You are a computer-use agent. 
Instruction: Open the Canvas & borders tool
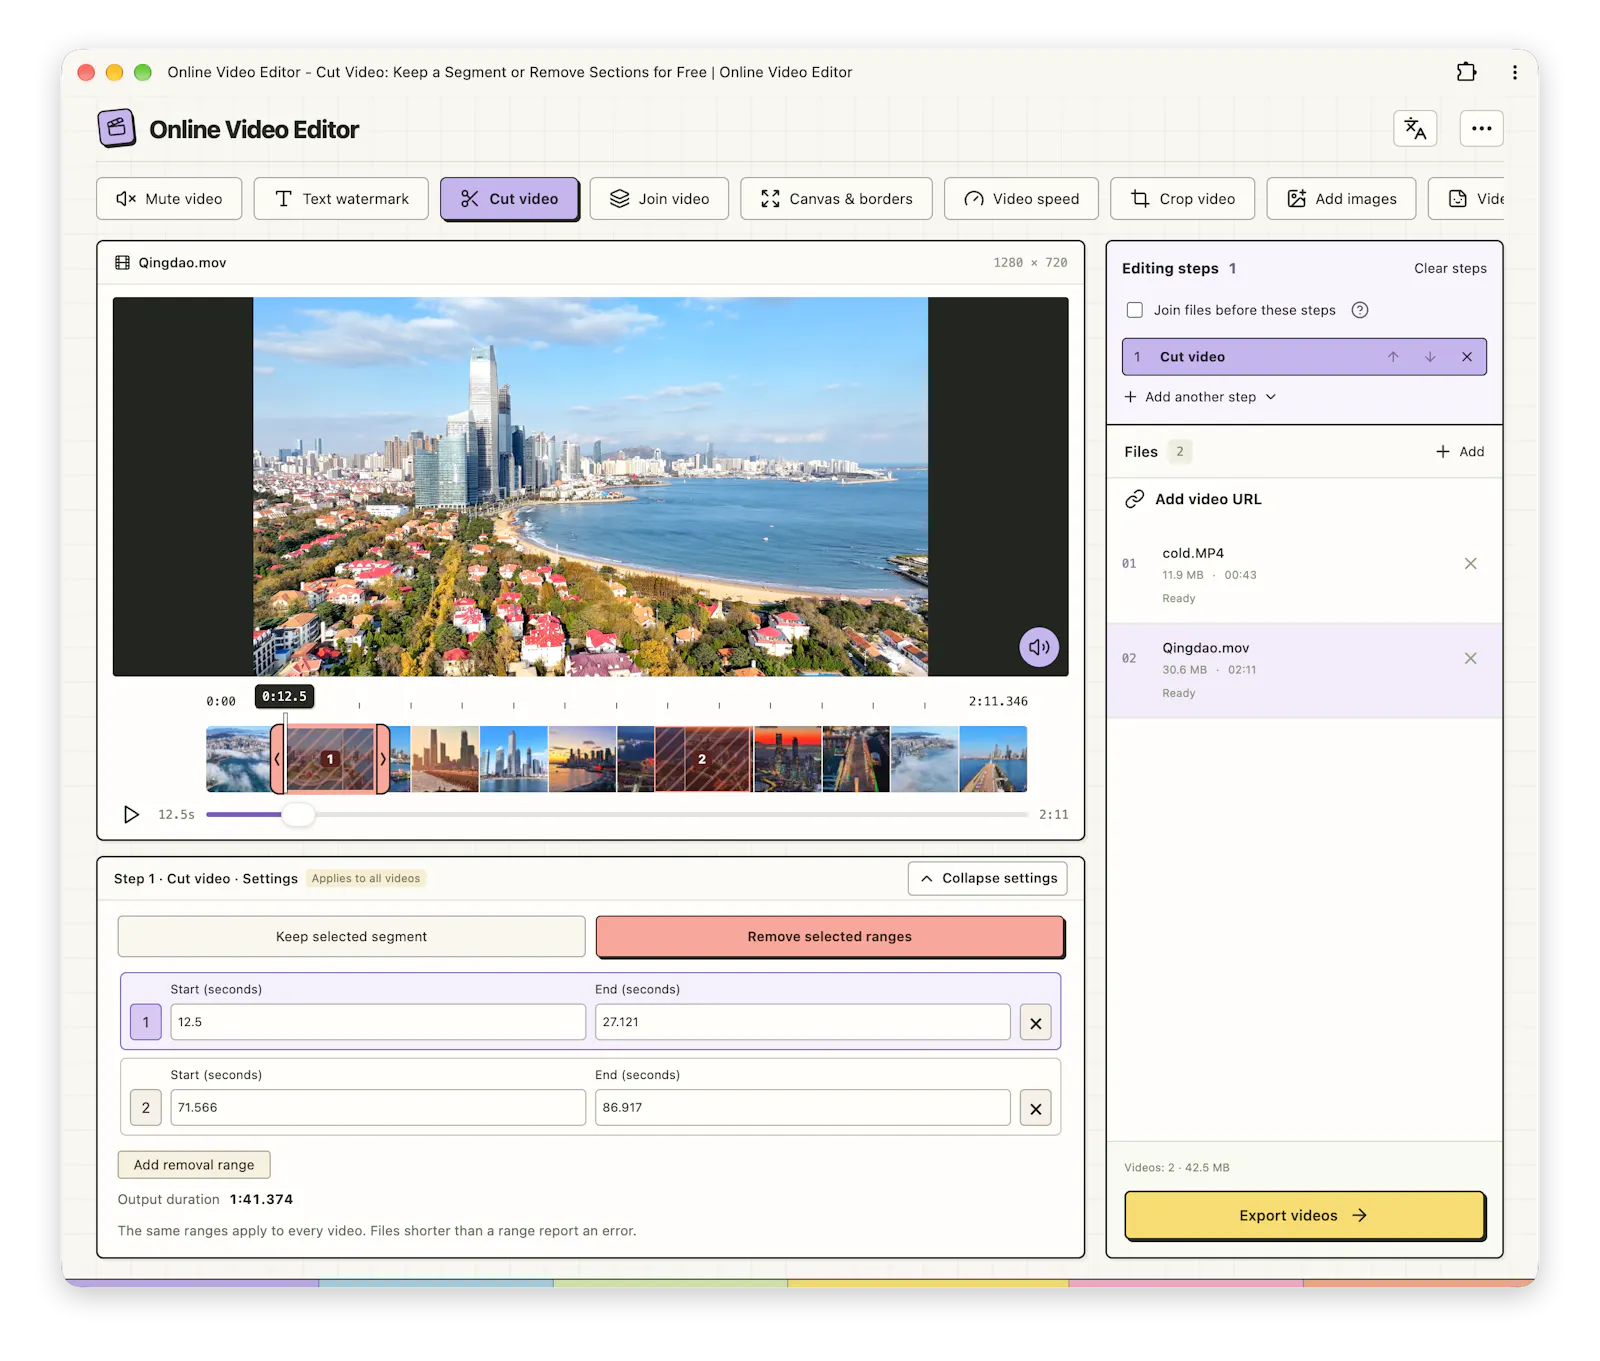coord(836,199)
